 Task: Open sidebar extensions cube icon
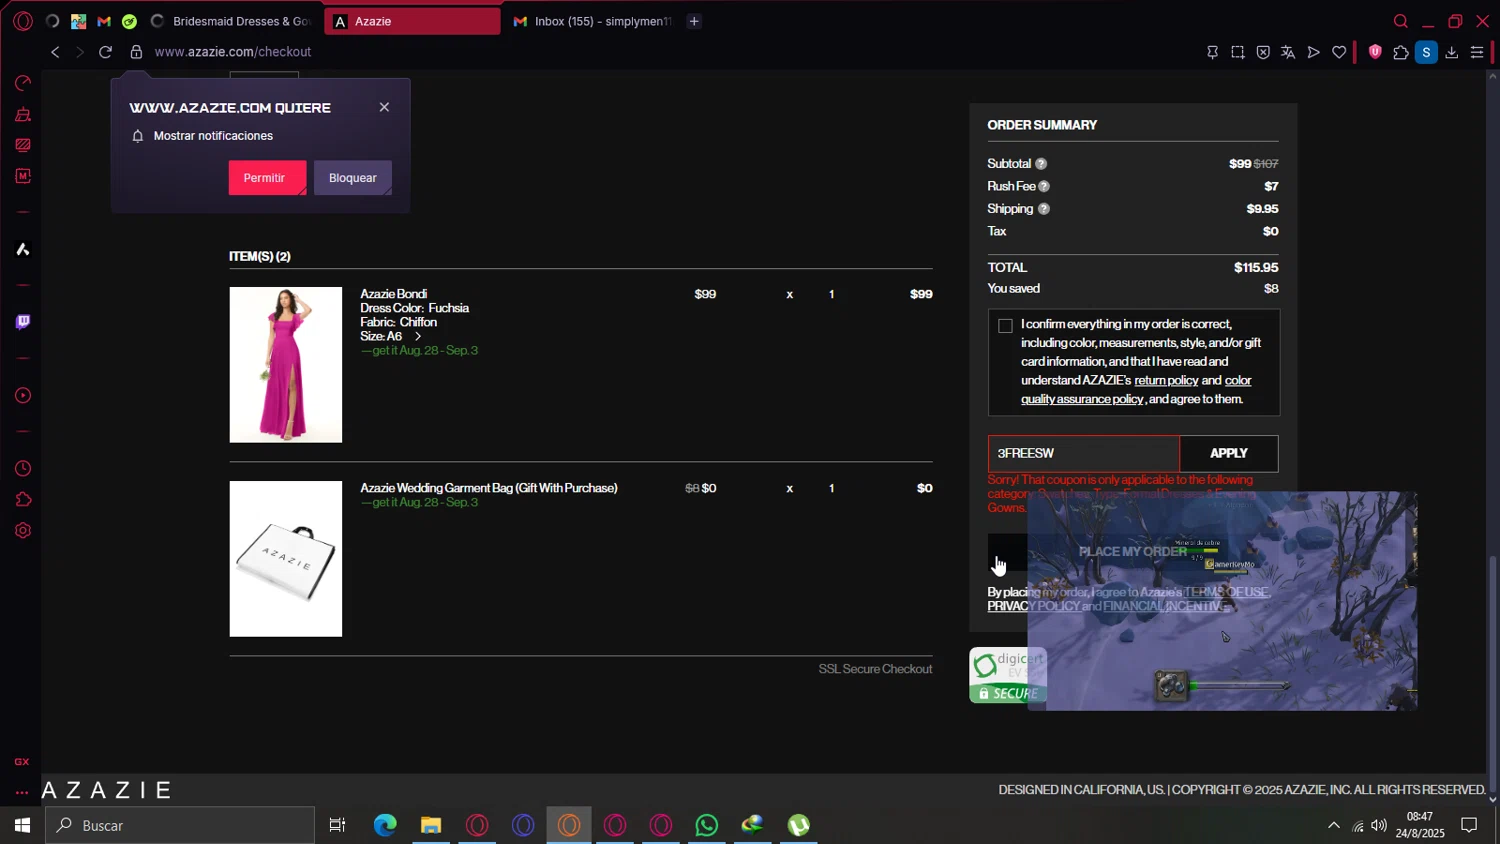point(23,500)
